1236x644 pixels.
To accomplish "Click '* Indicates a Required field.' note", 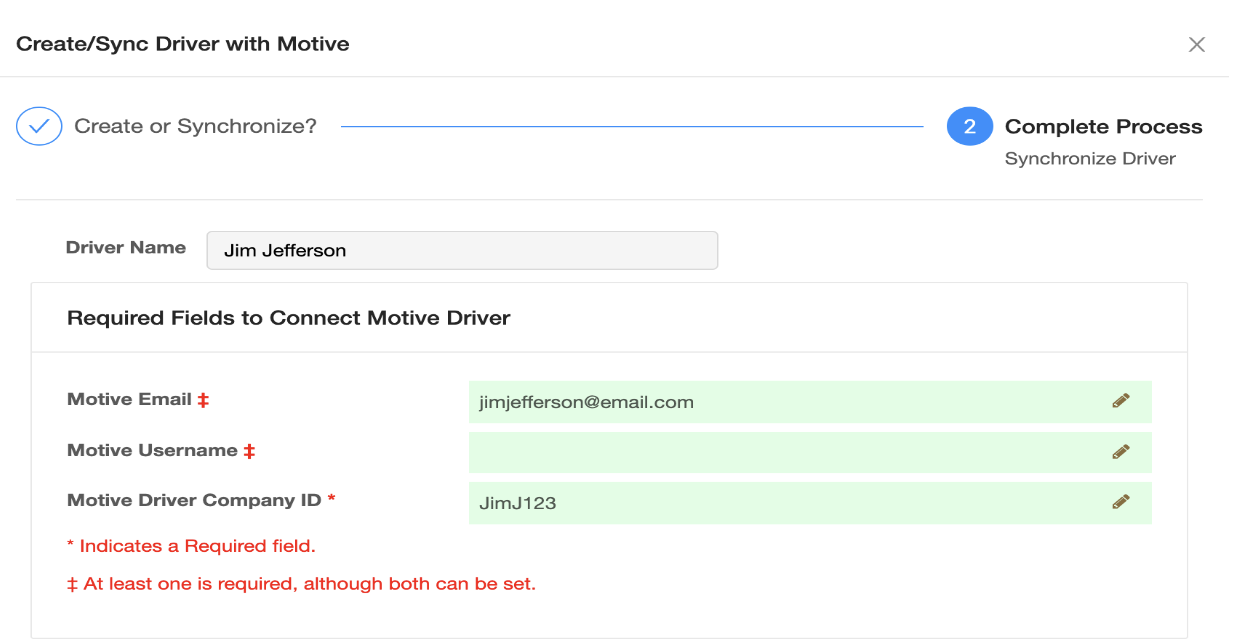I will pyautogui.click(x=191, y=546).
